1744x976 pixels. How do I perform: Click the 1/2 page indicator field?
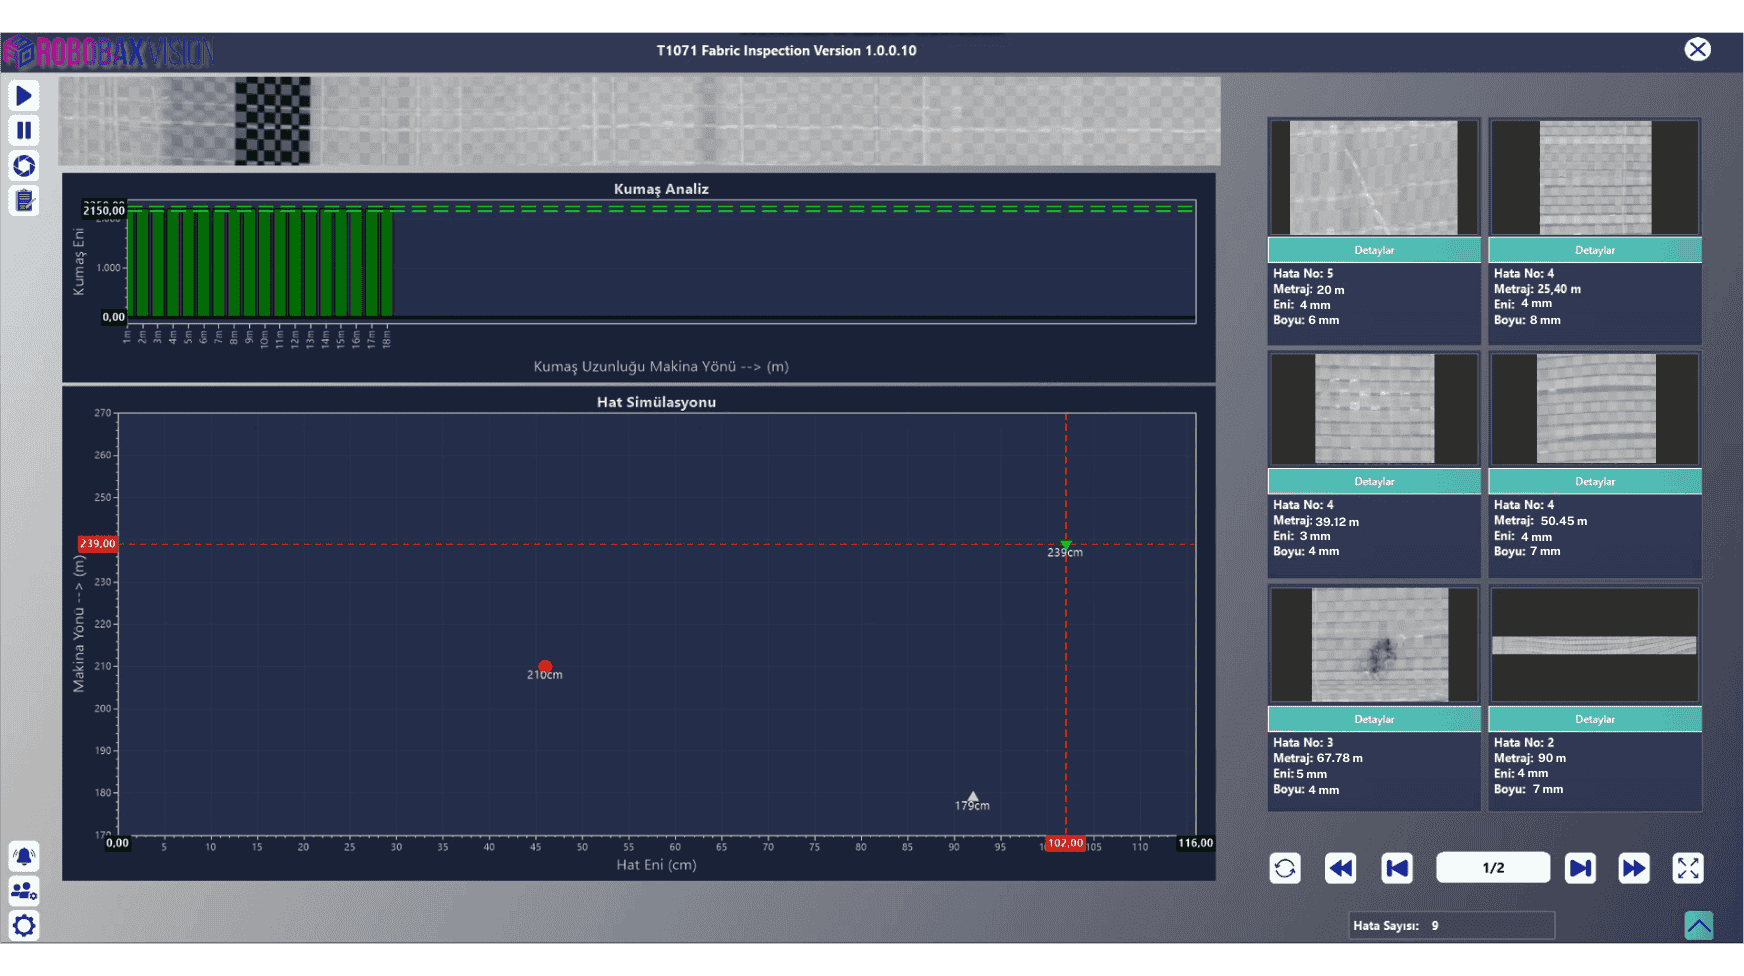click(x=1493, y=868)
